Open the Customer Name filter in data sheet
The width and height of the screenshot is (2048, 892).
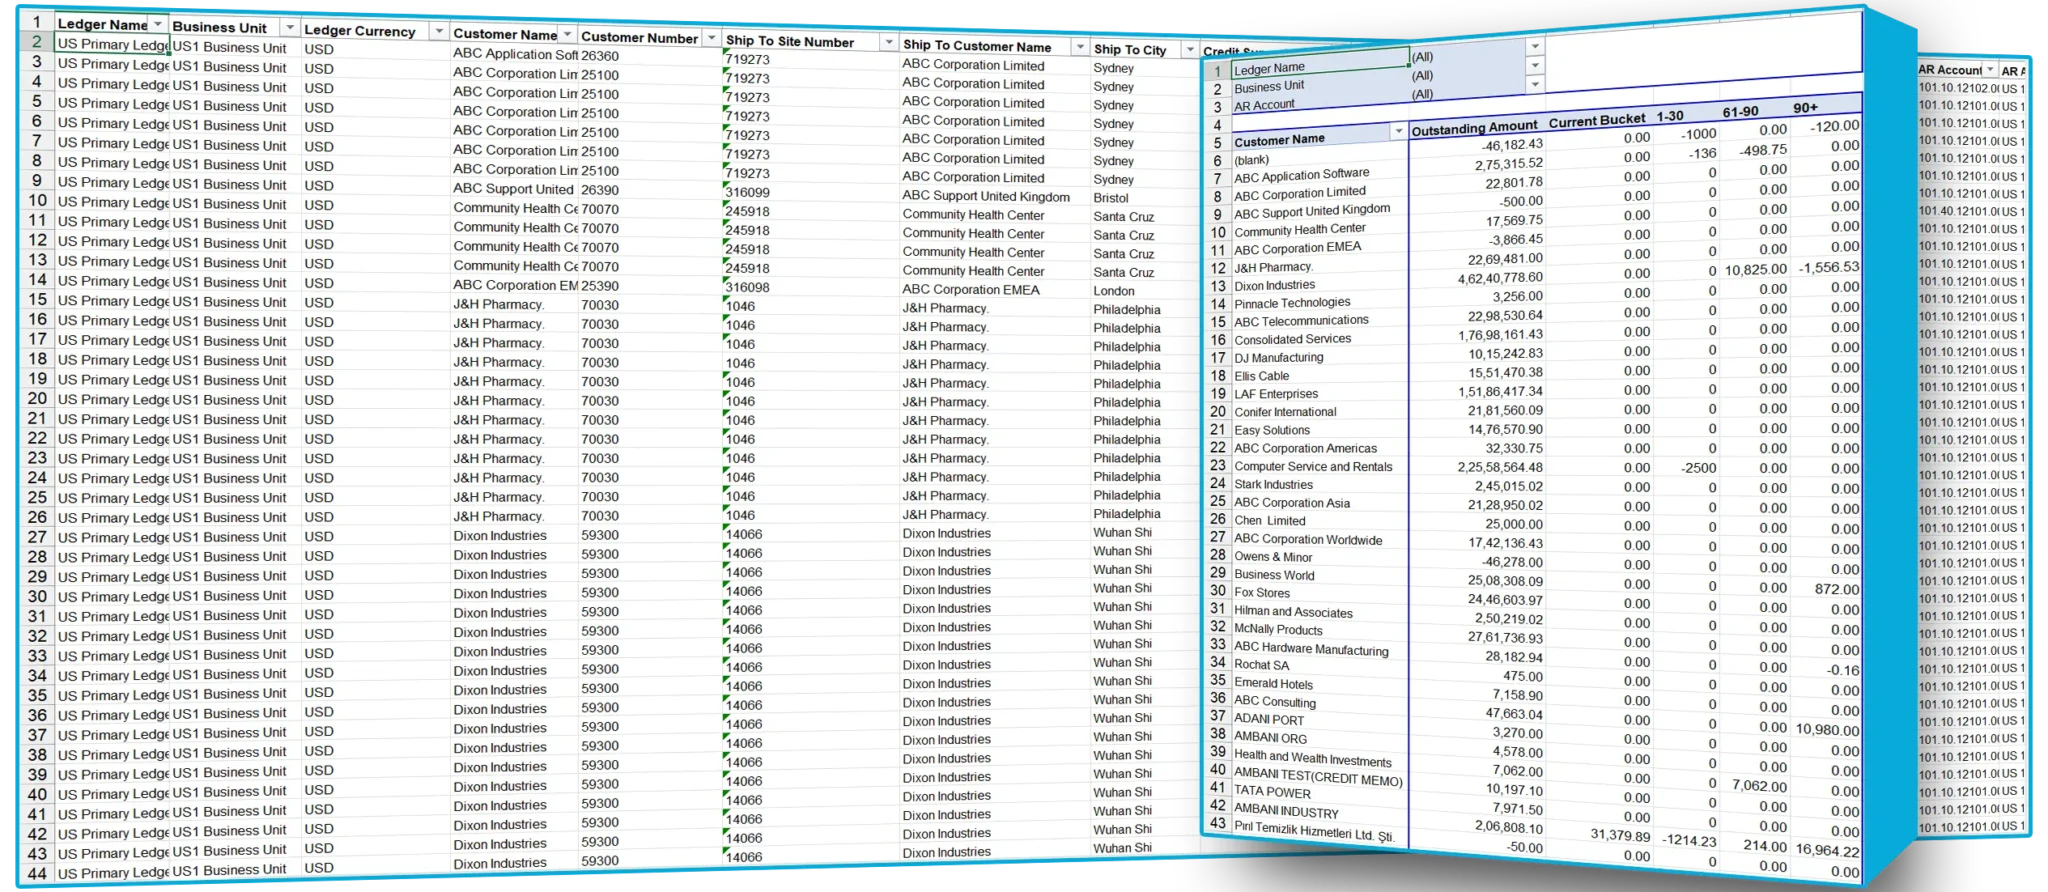(x=567, y=34)
